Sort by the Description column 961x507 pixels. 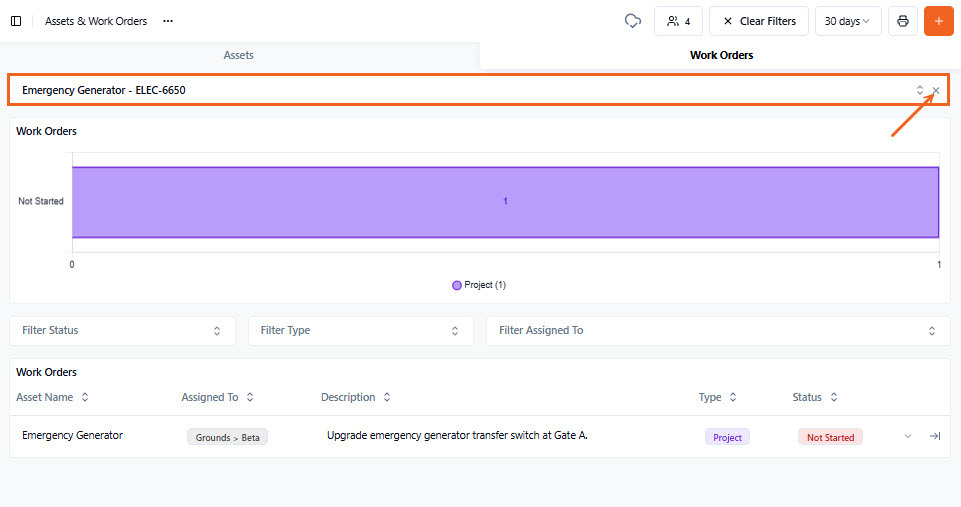coord(355,397)
